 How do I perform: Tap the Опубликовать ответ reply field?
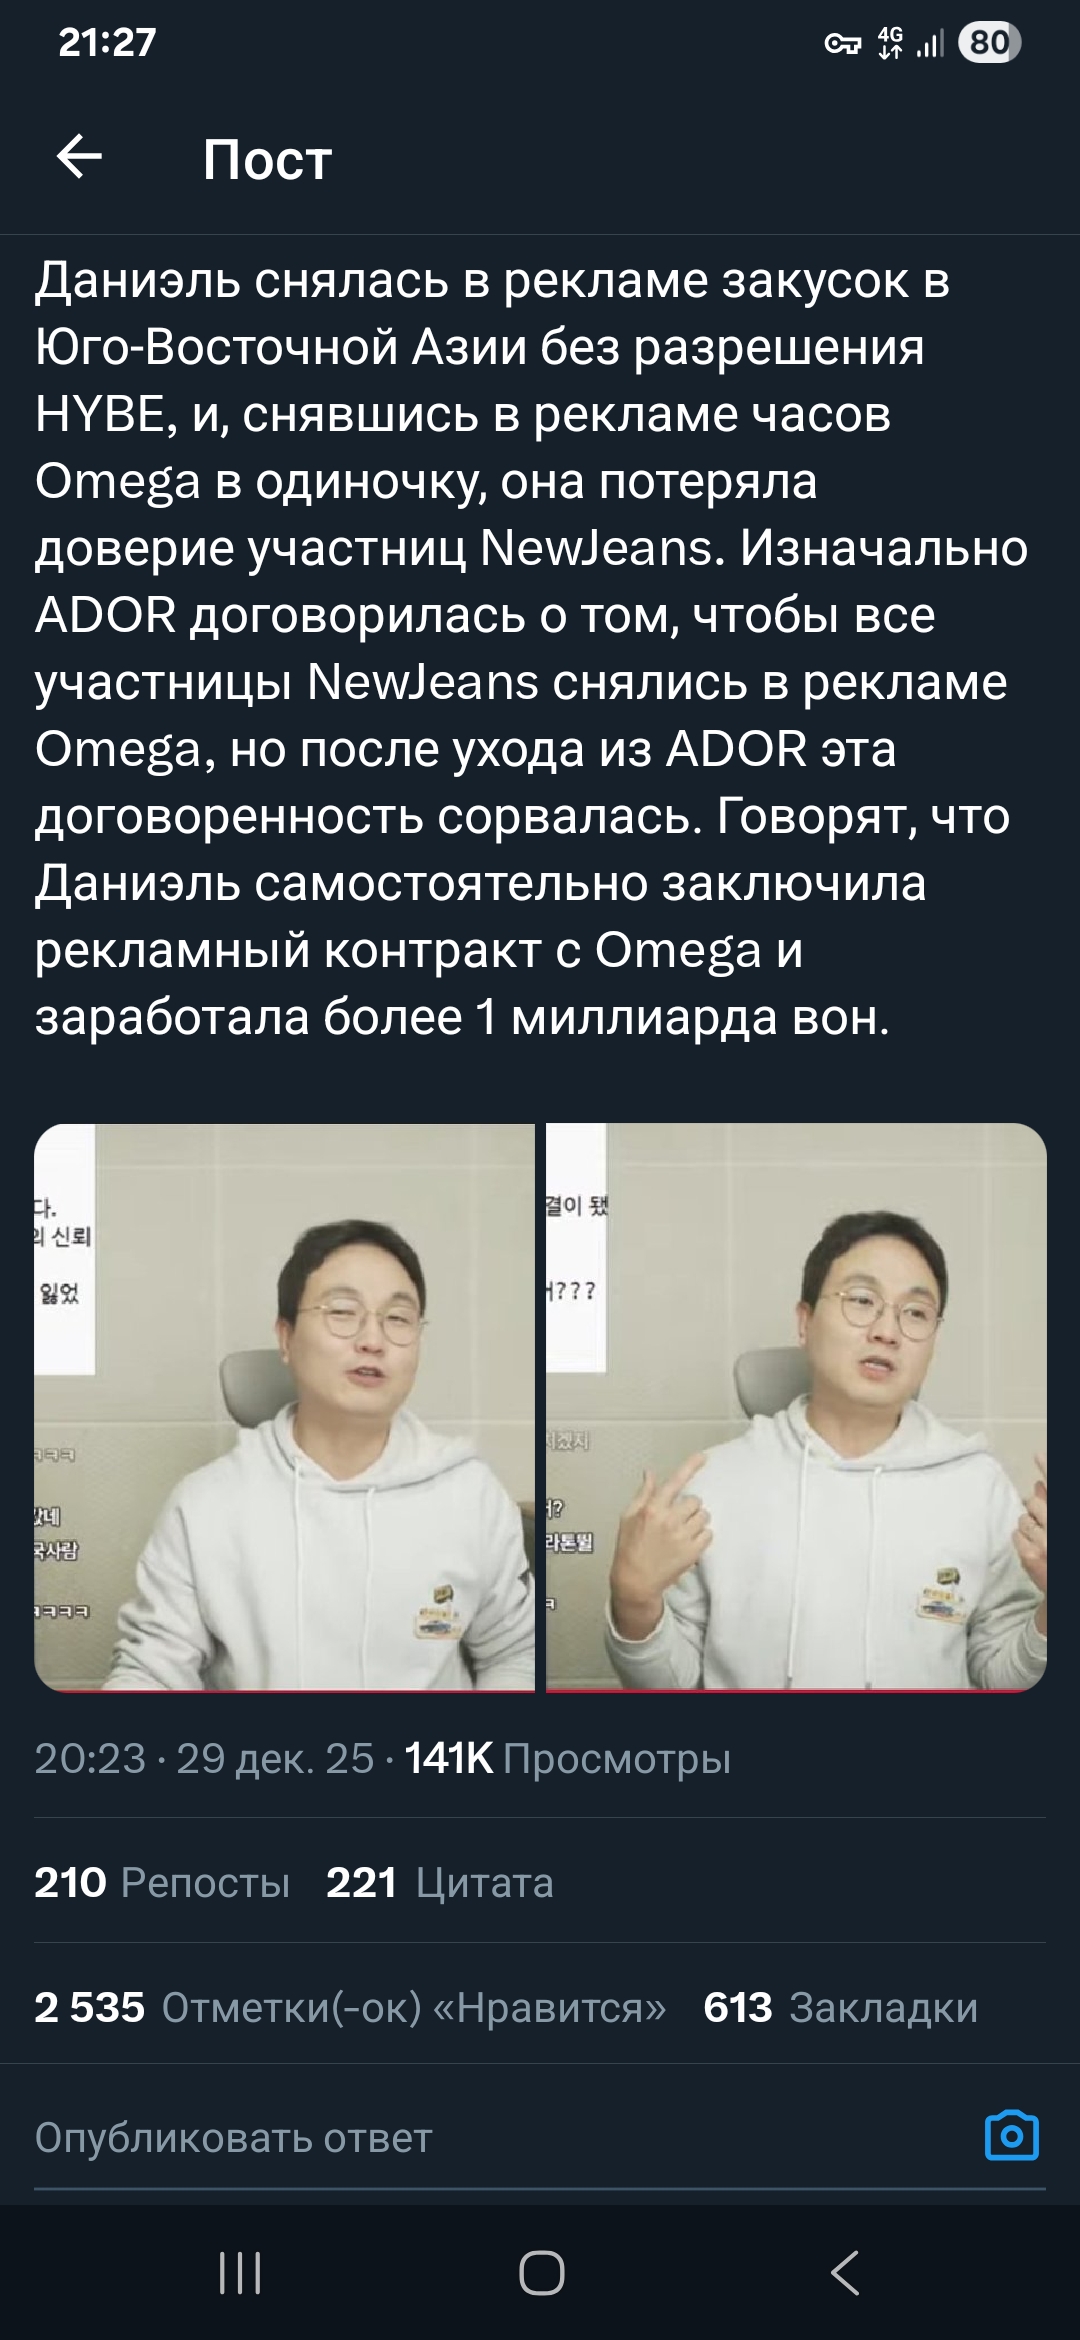(x=500, y=2137)
